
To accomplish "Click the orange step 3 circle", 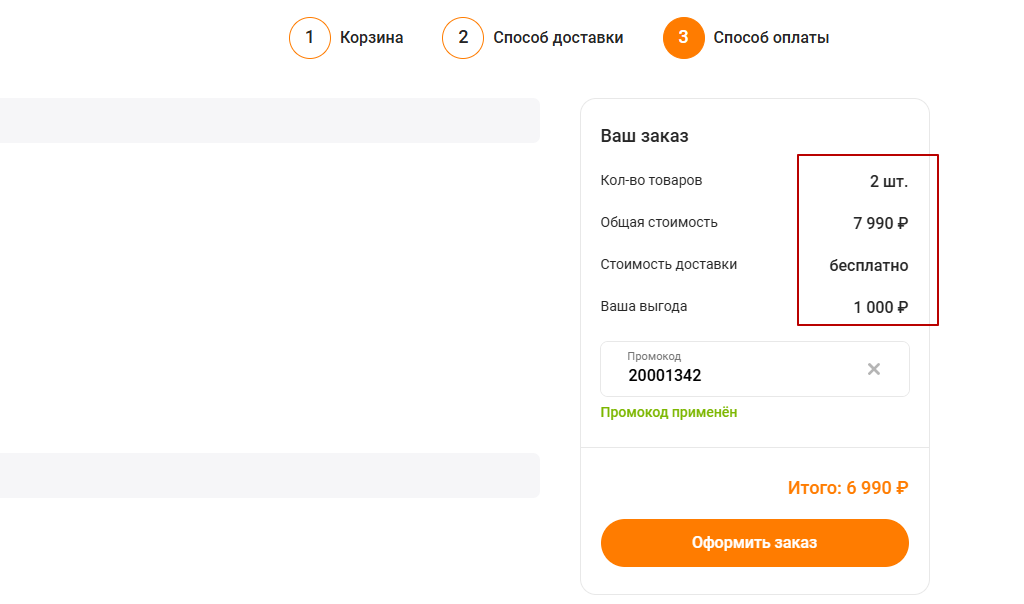I will (x=683, y=38).
